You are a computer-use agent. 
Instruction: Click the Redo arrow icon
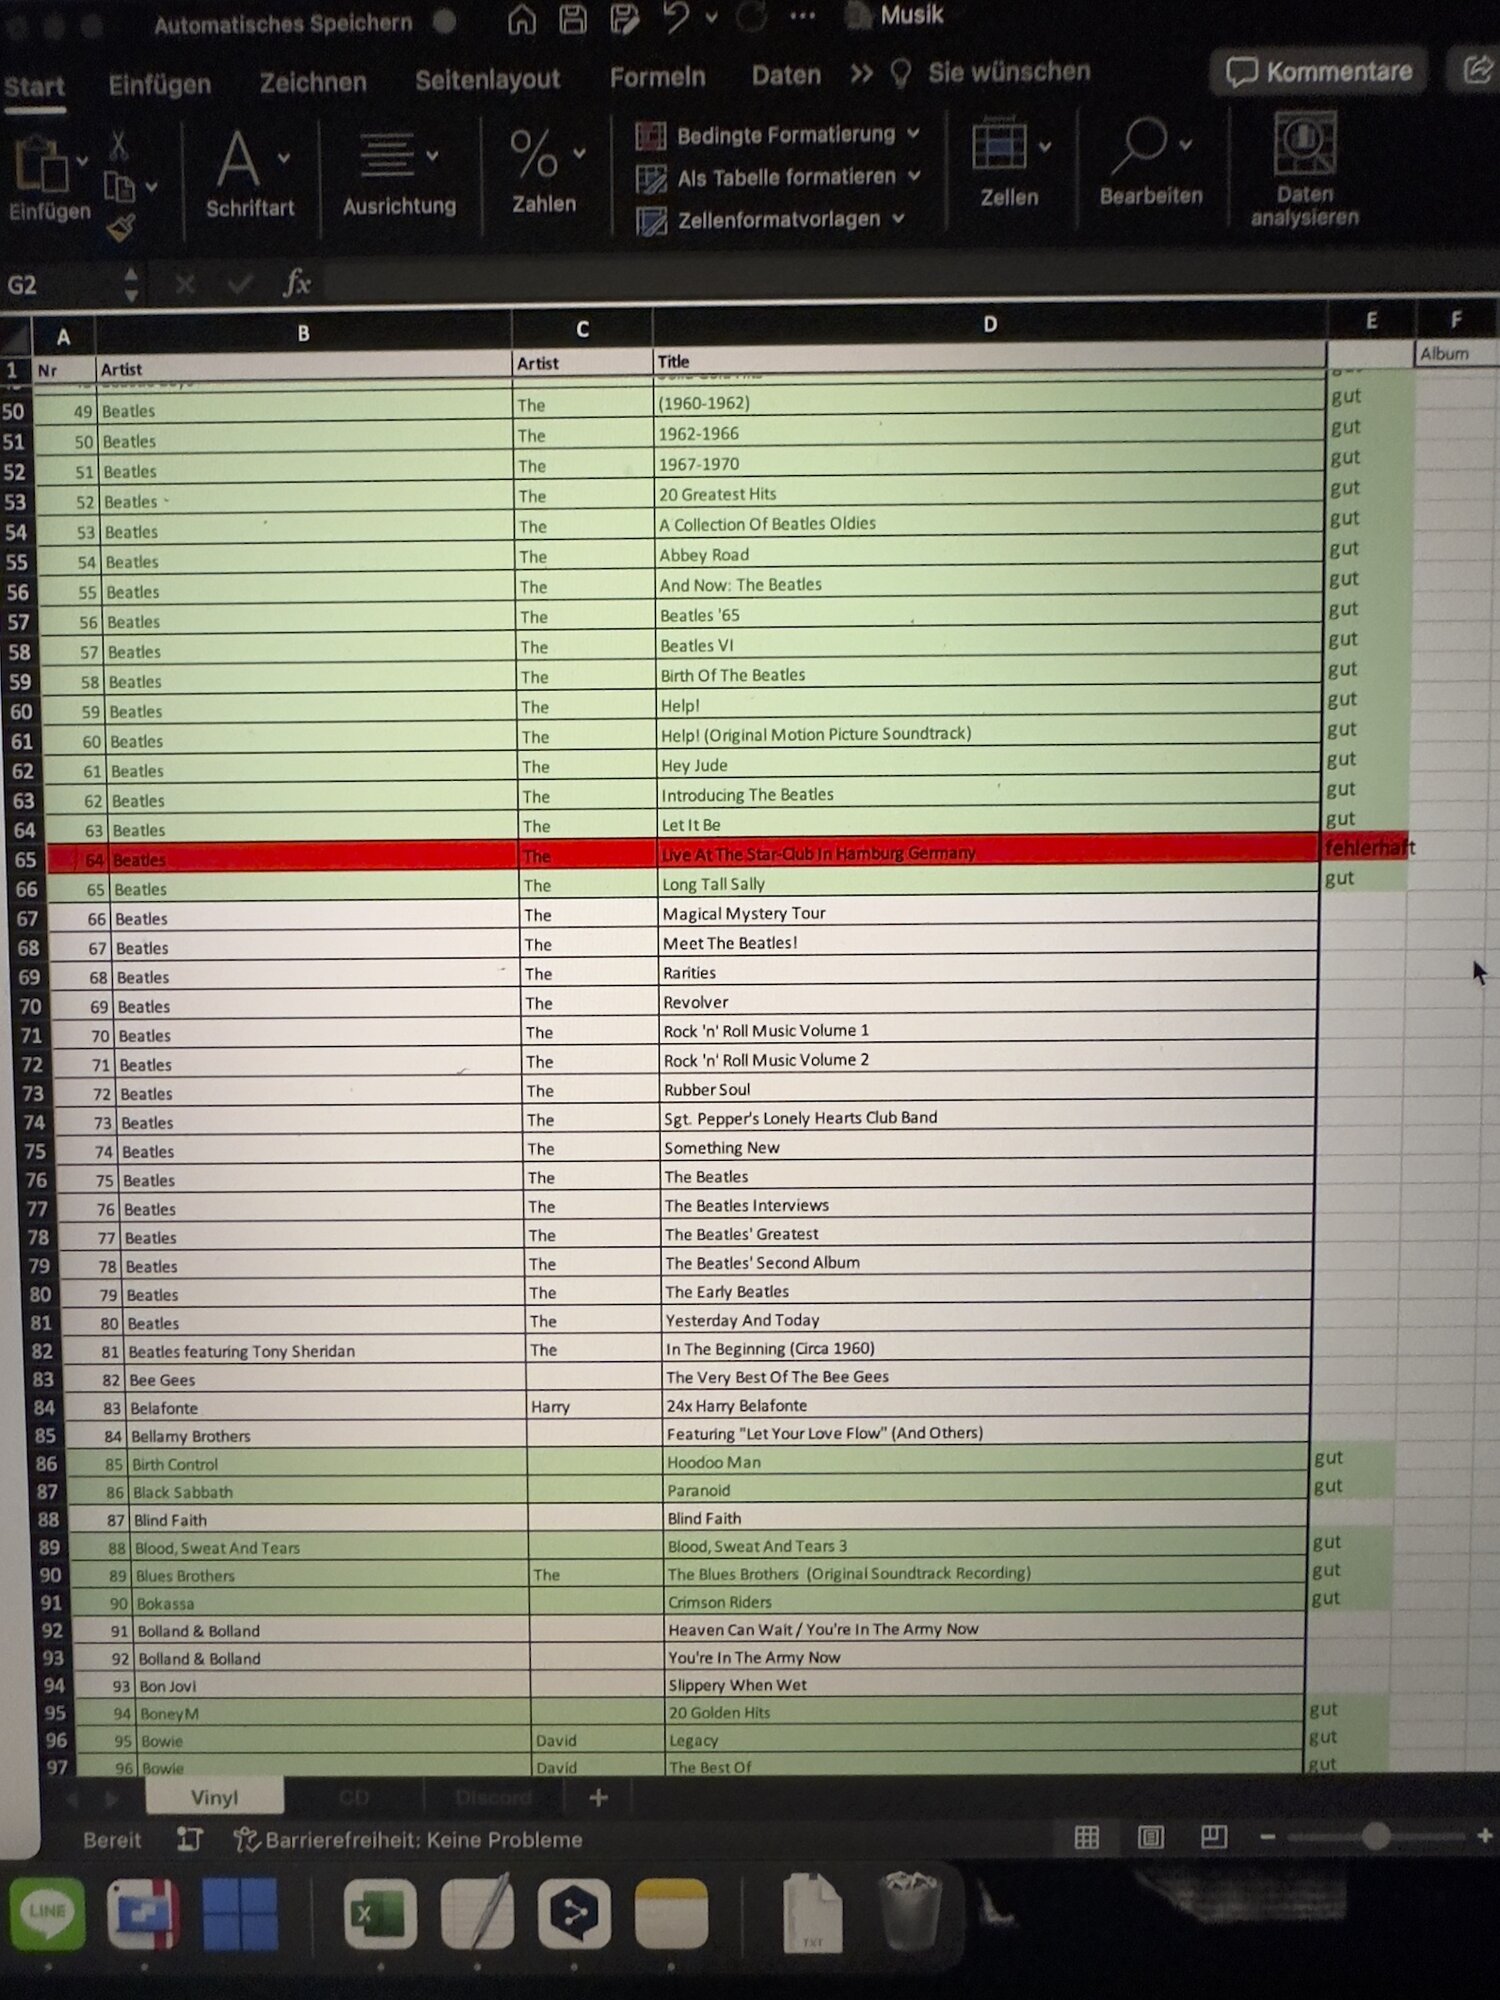click(x=752, y=16)
